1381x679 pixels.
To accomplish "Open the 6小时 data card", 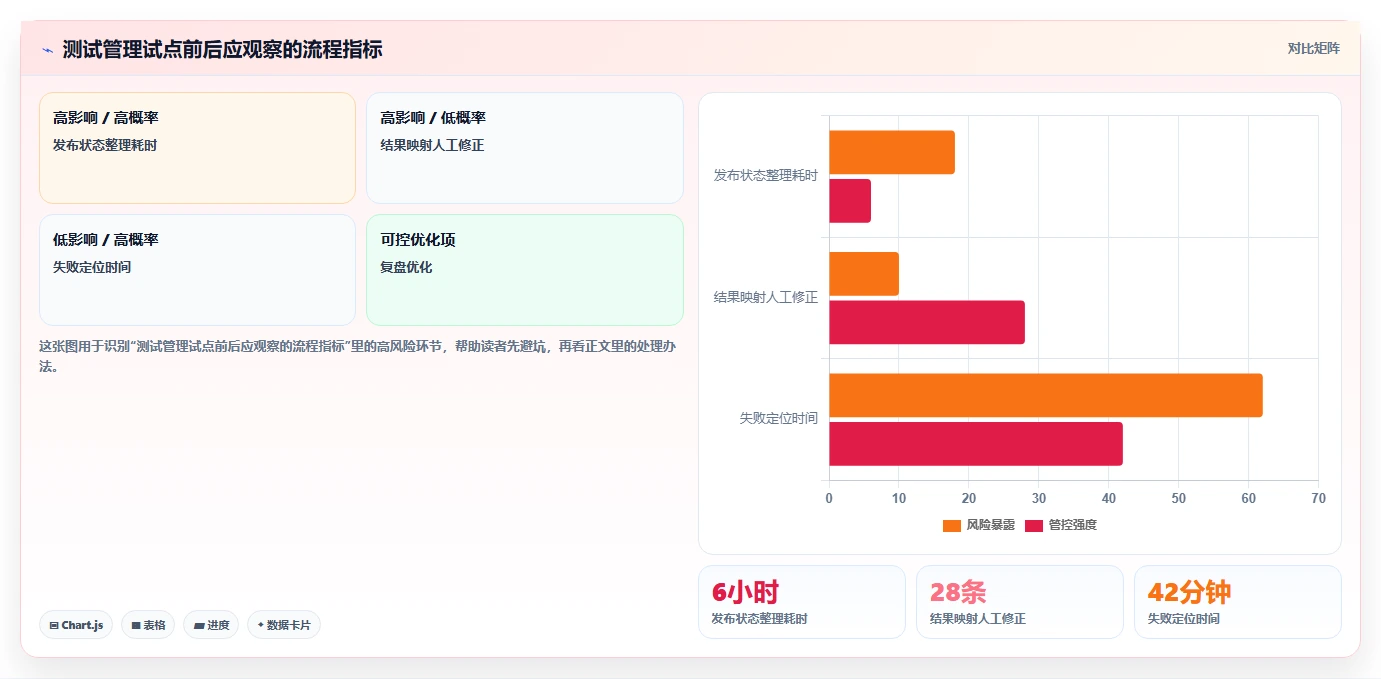I will click(x=802, y=602).
